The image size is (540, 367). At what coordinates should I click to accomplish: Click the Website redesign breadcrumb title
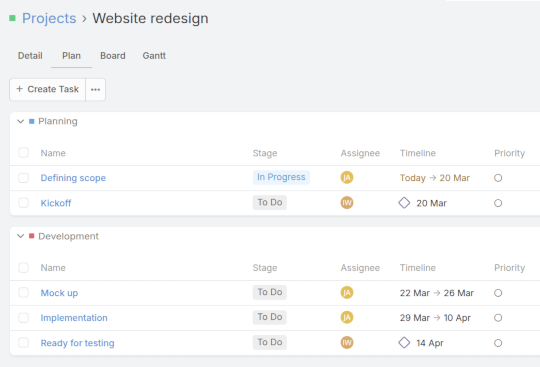tap(150, 18)
